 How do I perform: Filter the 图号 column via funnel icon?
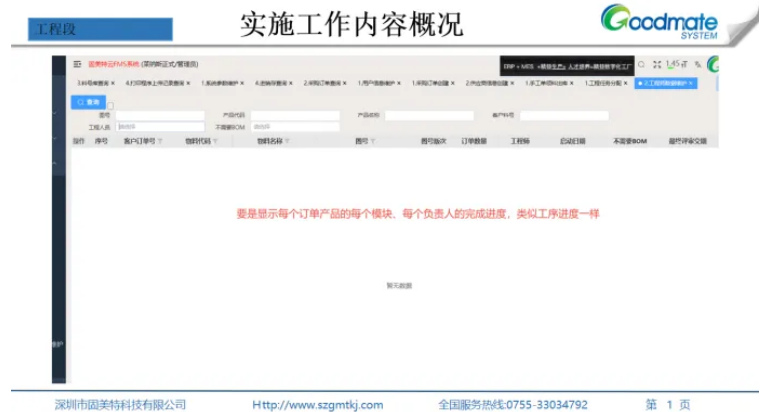click(373, 142)
